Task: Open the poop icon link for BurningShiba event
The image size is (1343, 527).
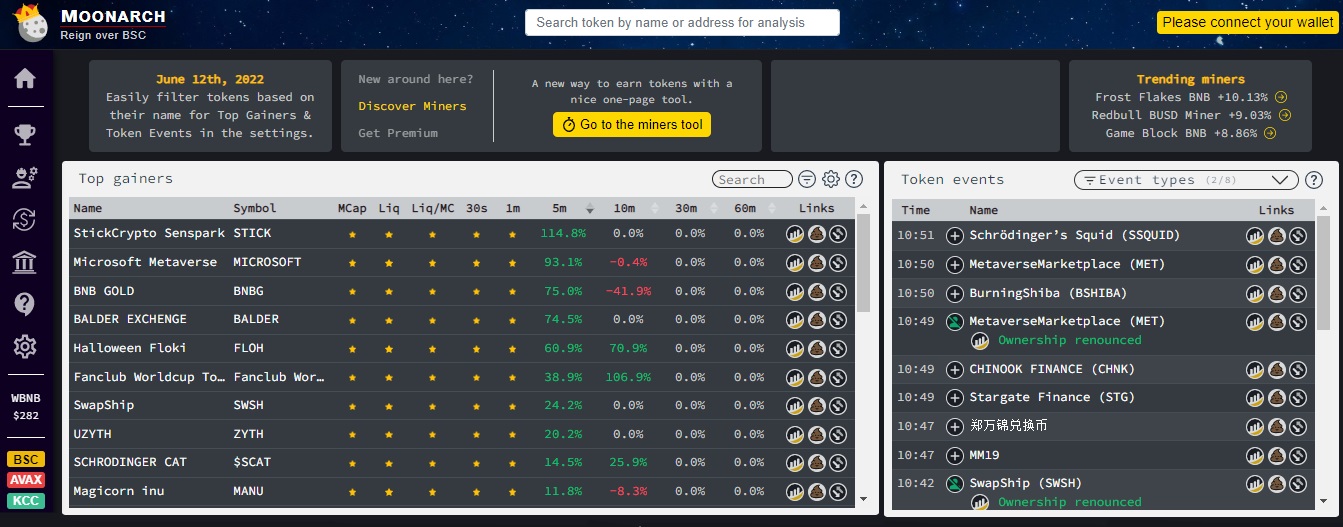Action: [1277, 294]
